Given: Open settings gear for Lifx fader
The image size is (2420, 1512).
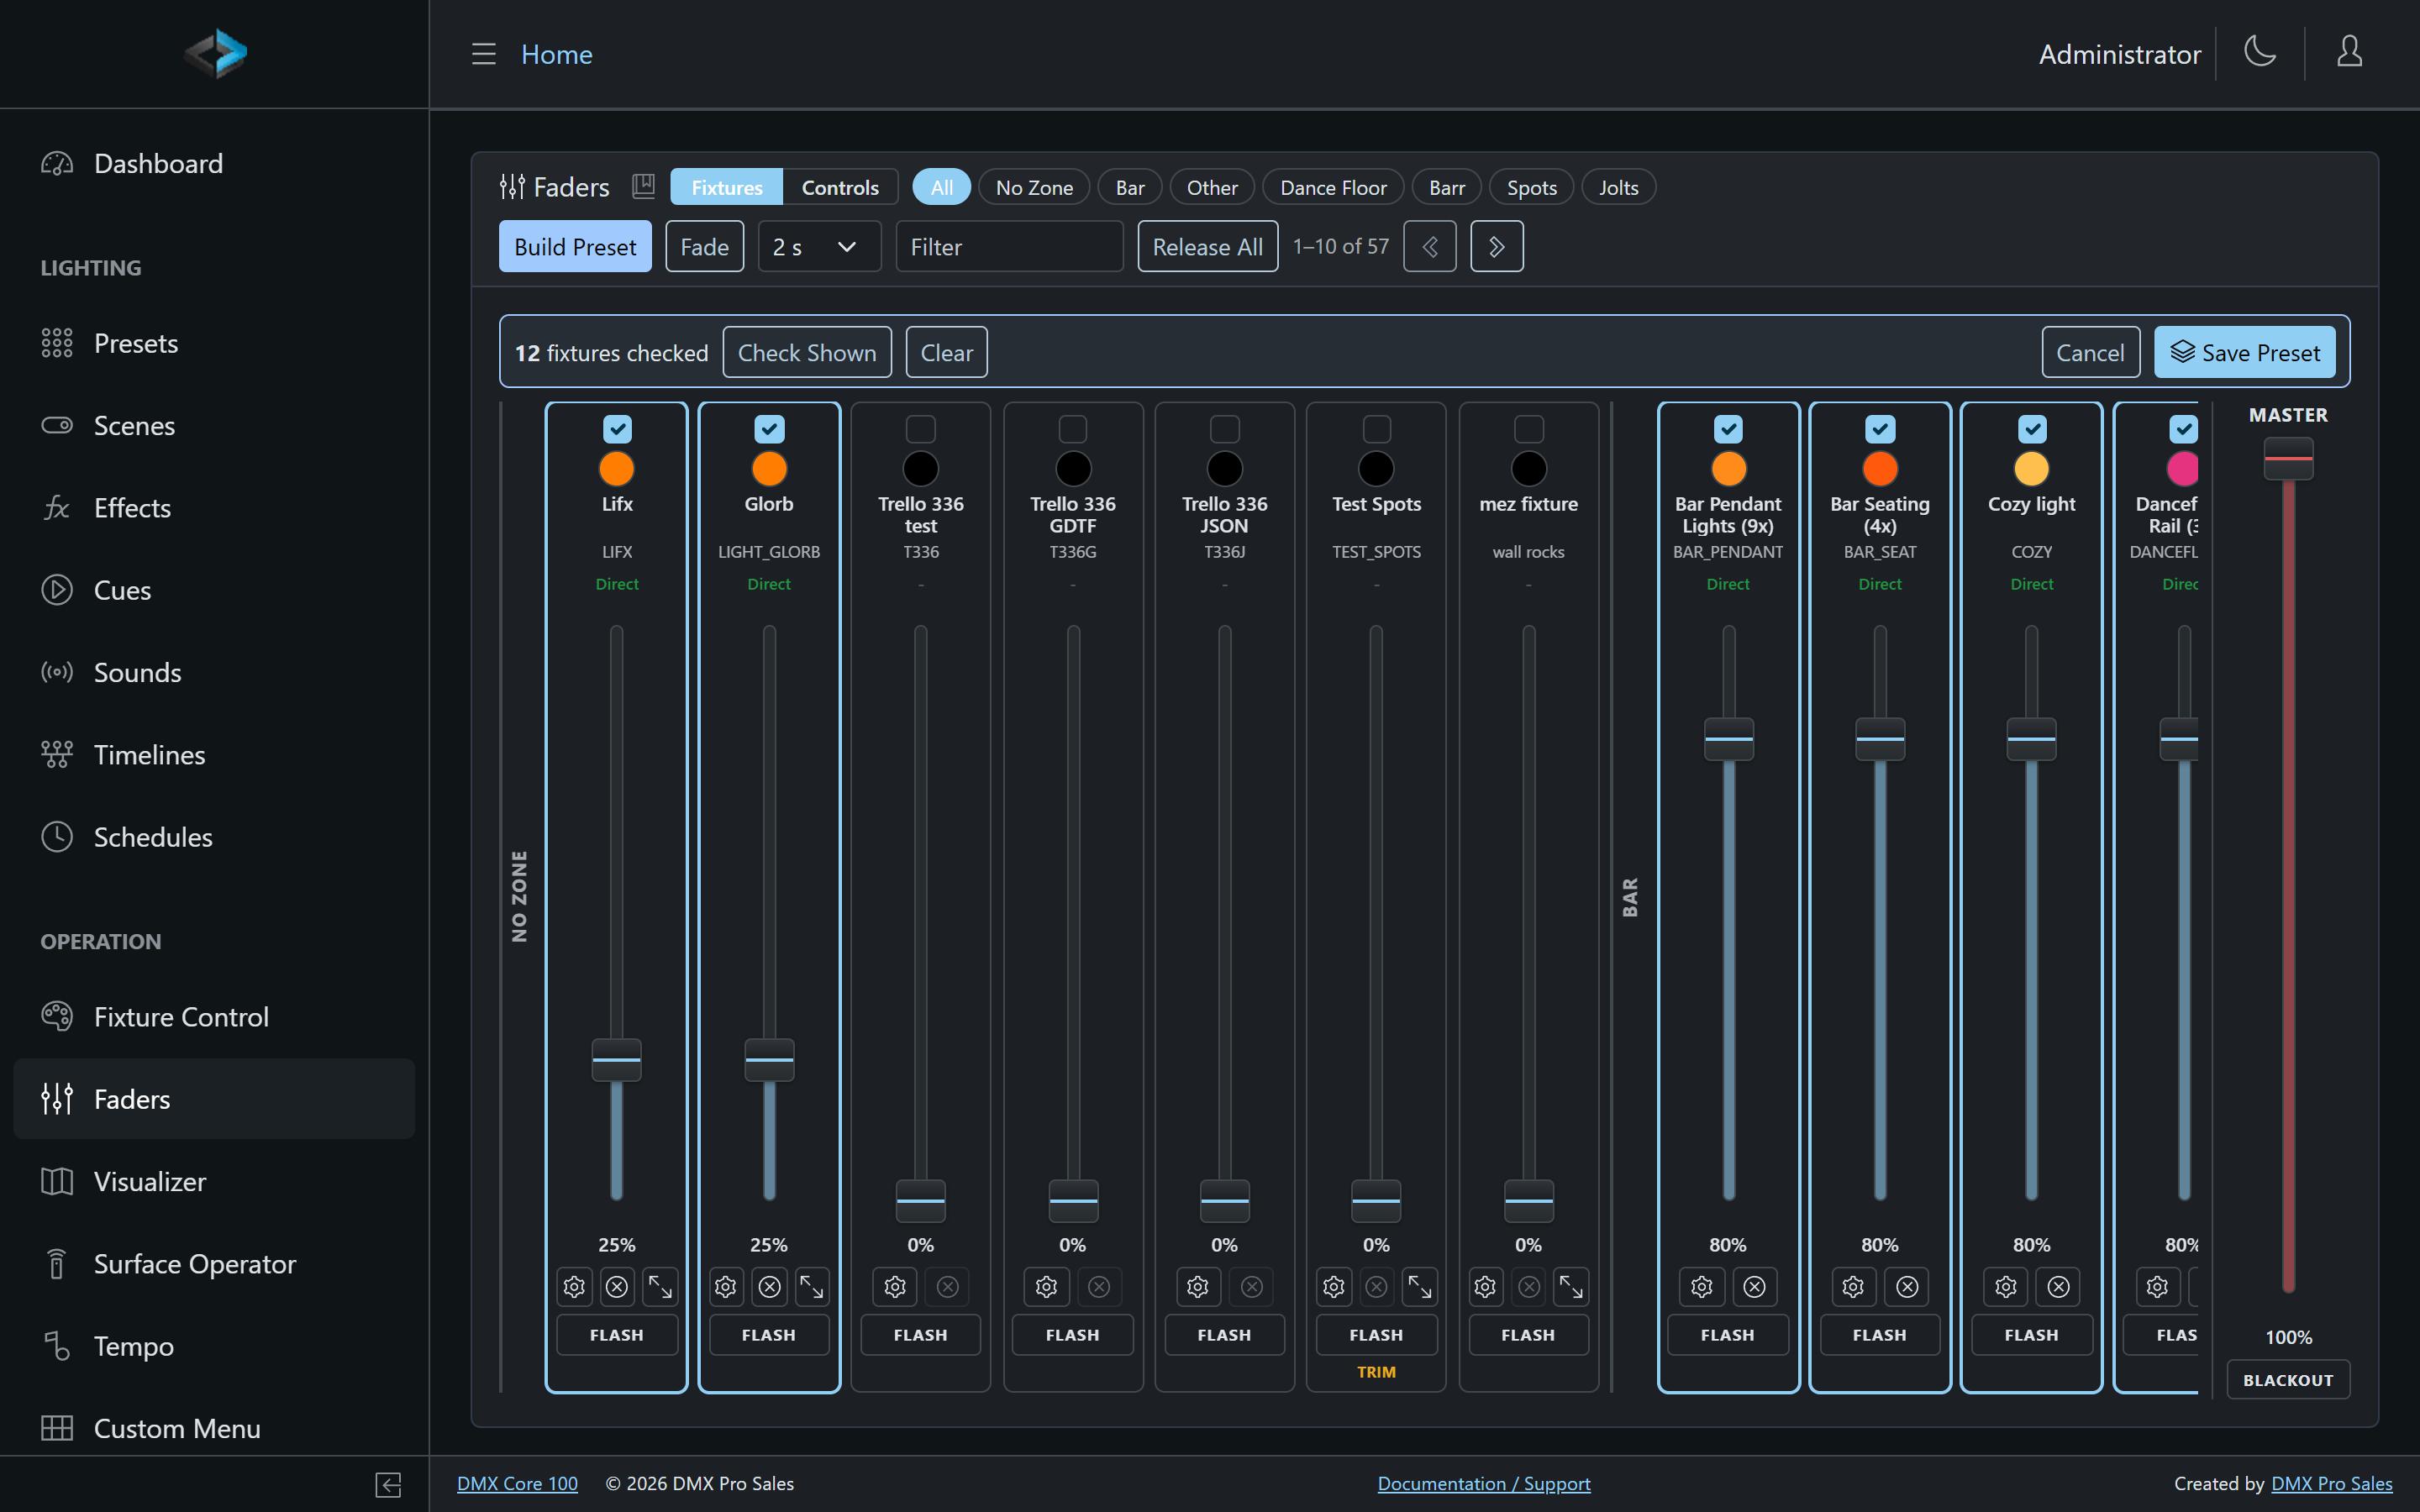Looking at the screenshot, I should point(574,1286).
